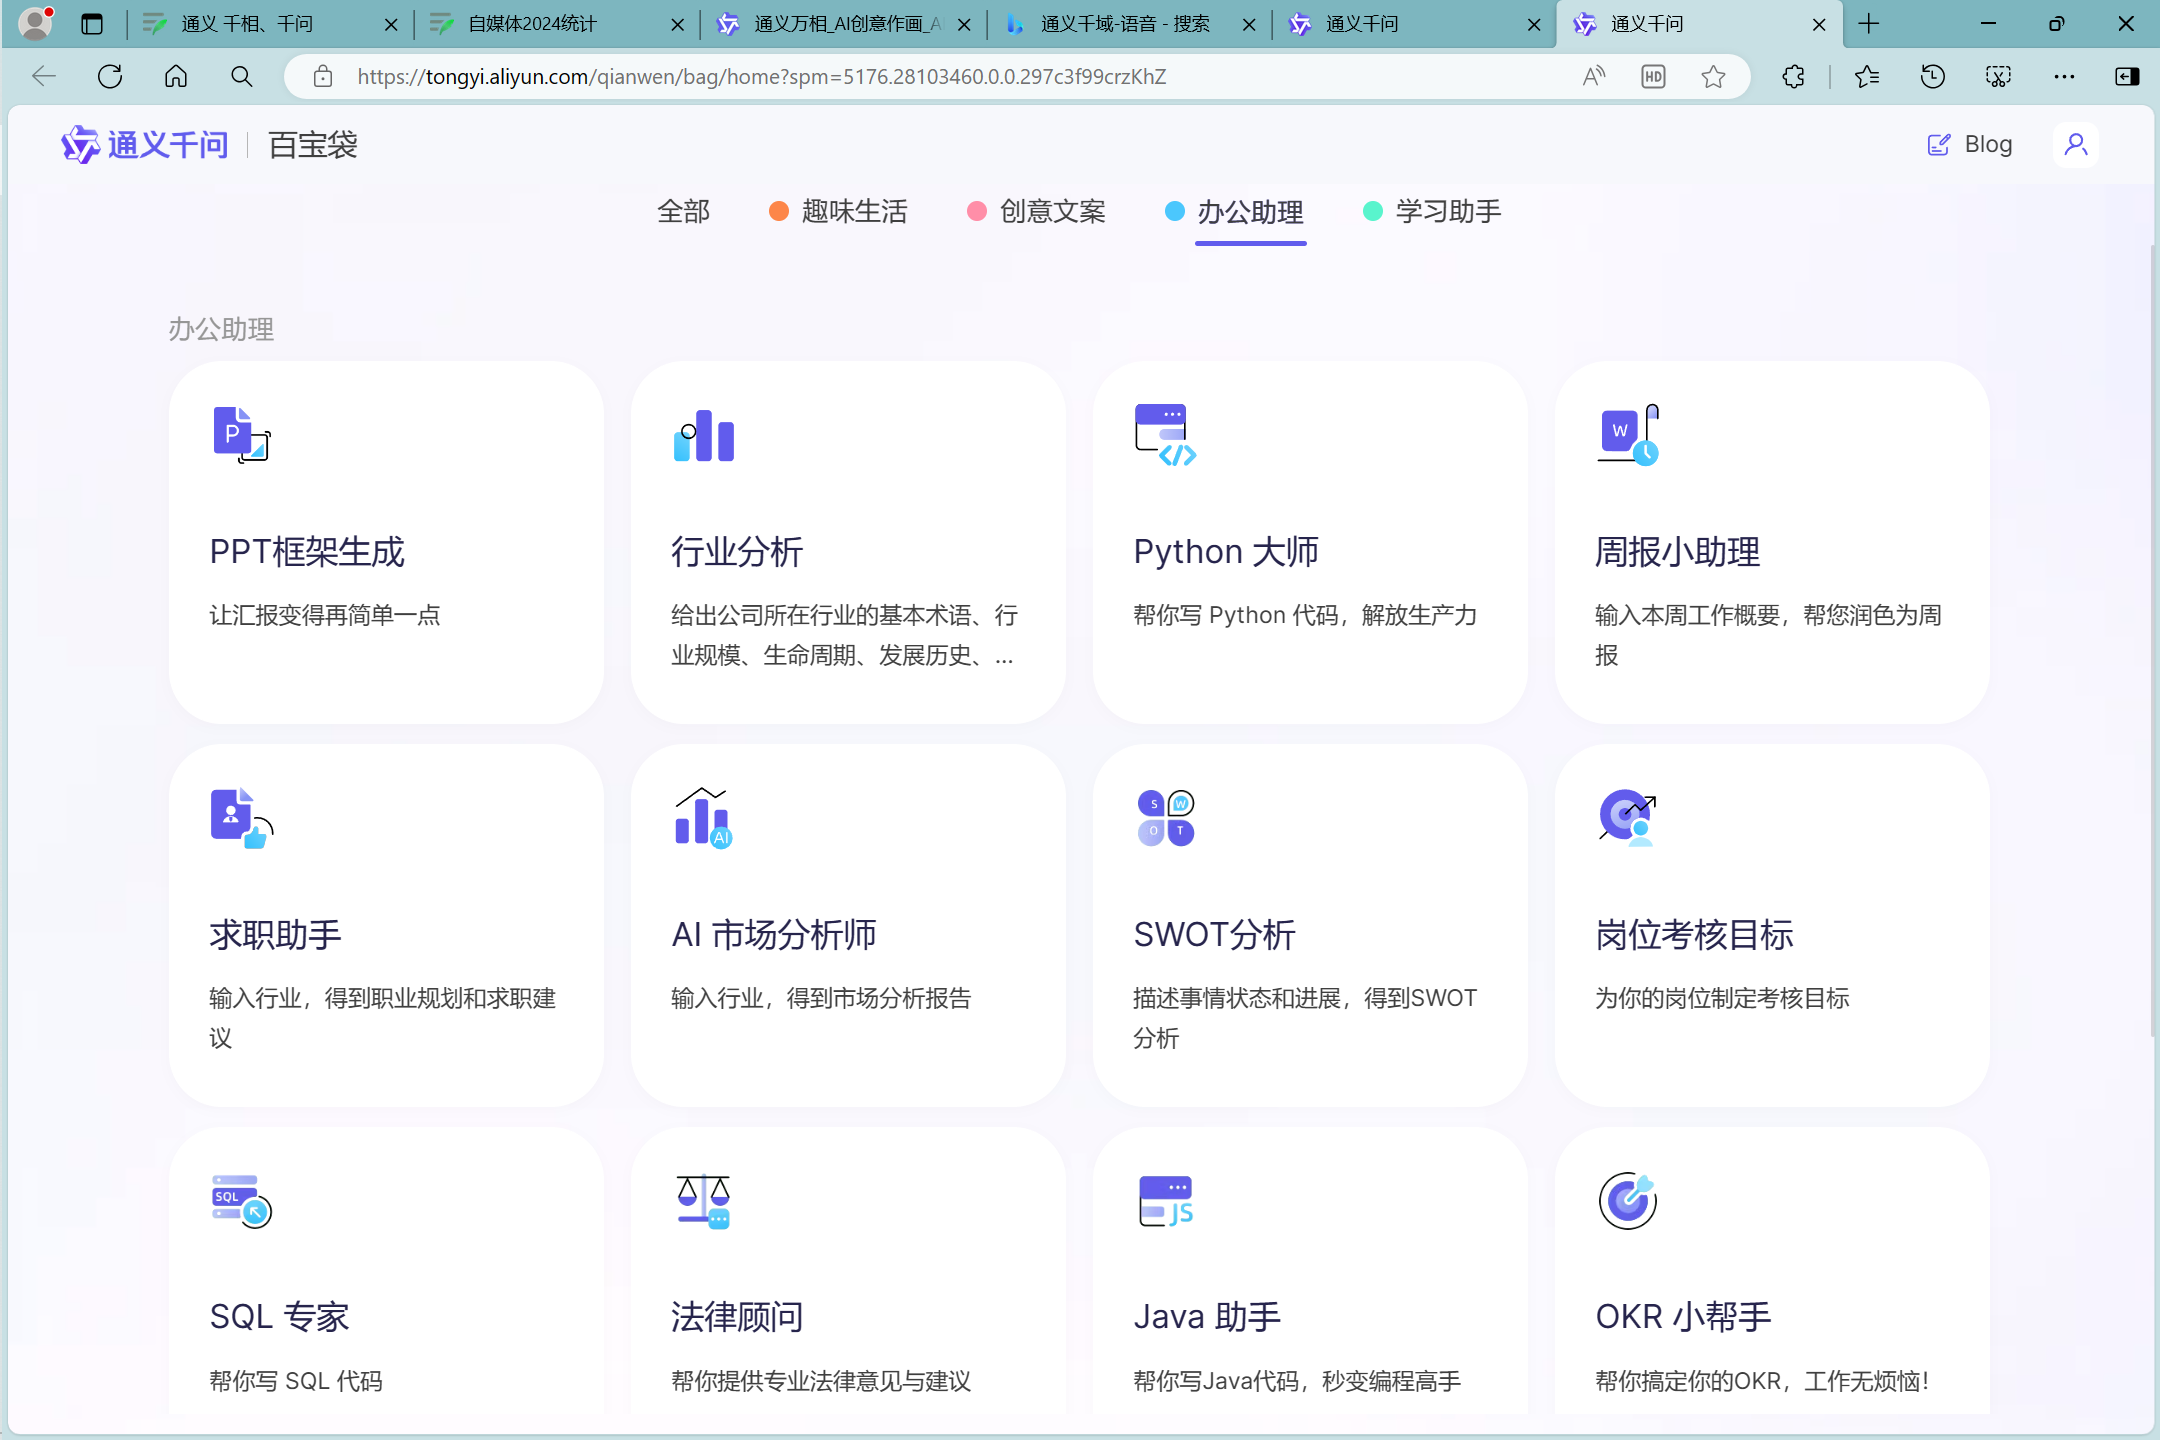Click the AI 市场分析师 chart icon
Viewport: 2160px width, 1440px height.
(704, 818)
